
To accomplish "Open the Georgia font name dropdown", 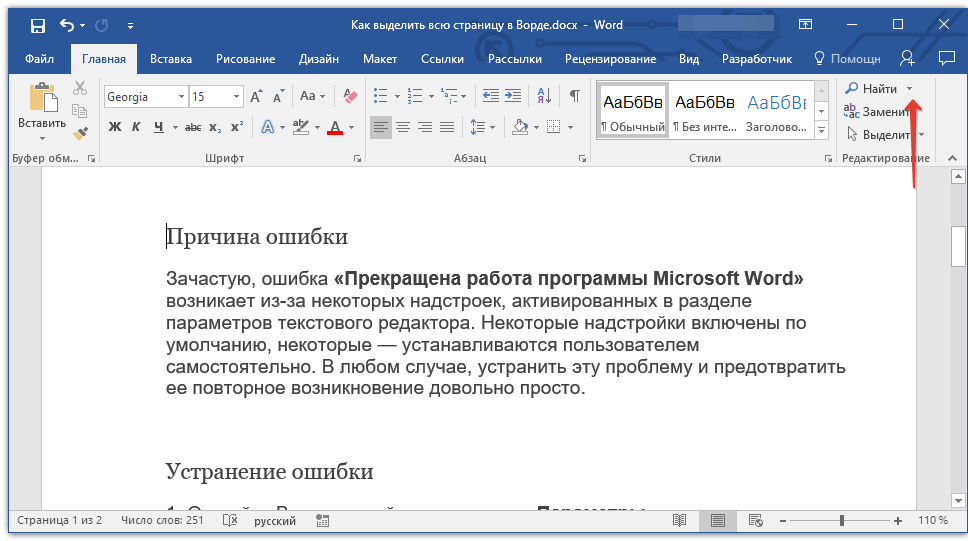I will pyautogui.click(x=181, y=97).
